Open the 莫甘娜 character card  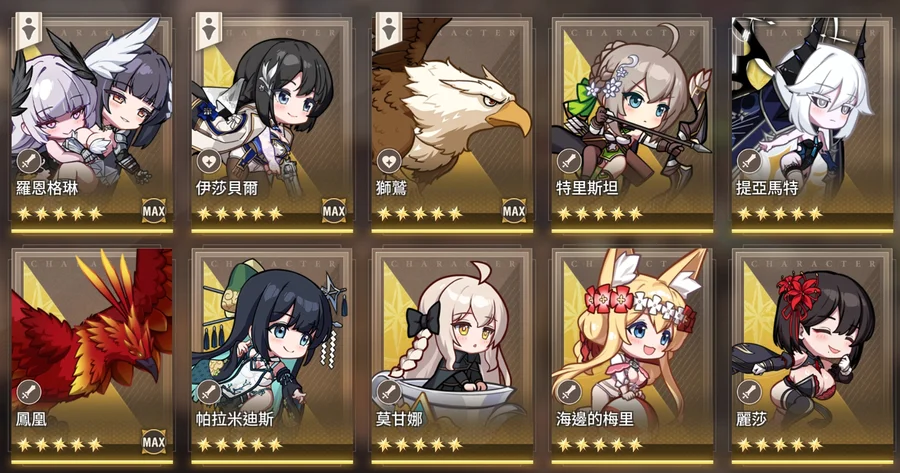pyautogui.click(x=452, y=356)
